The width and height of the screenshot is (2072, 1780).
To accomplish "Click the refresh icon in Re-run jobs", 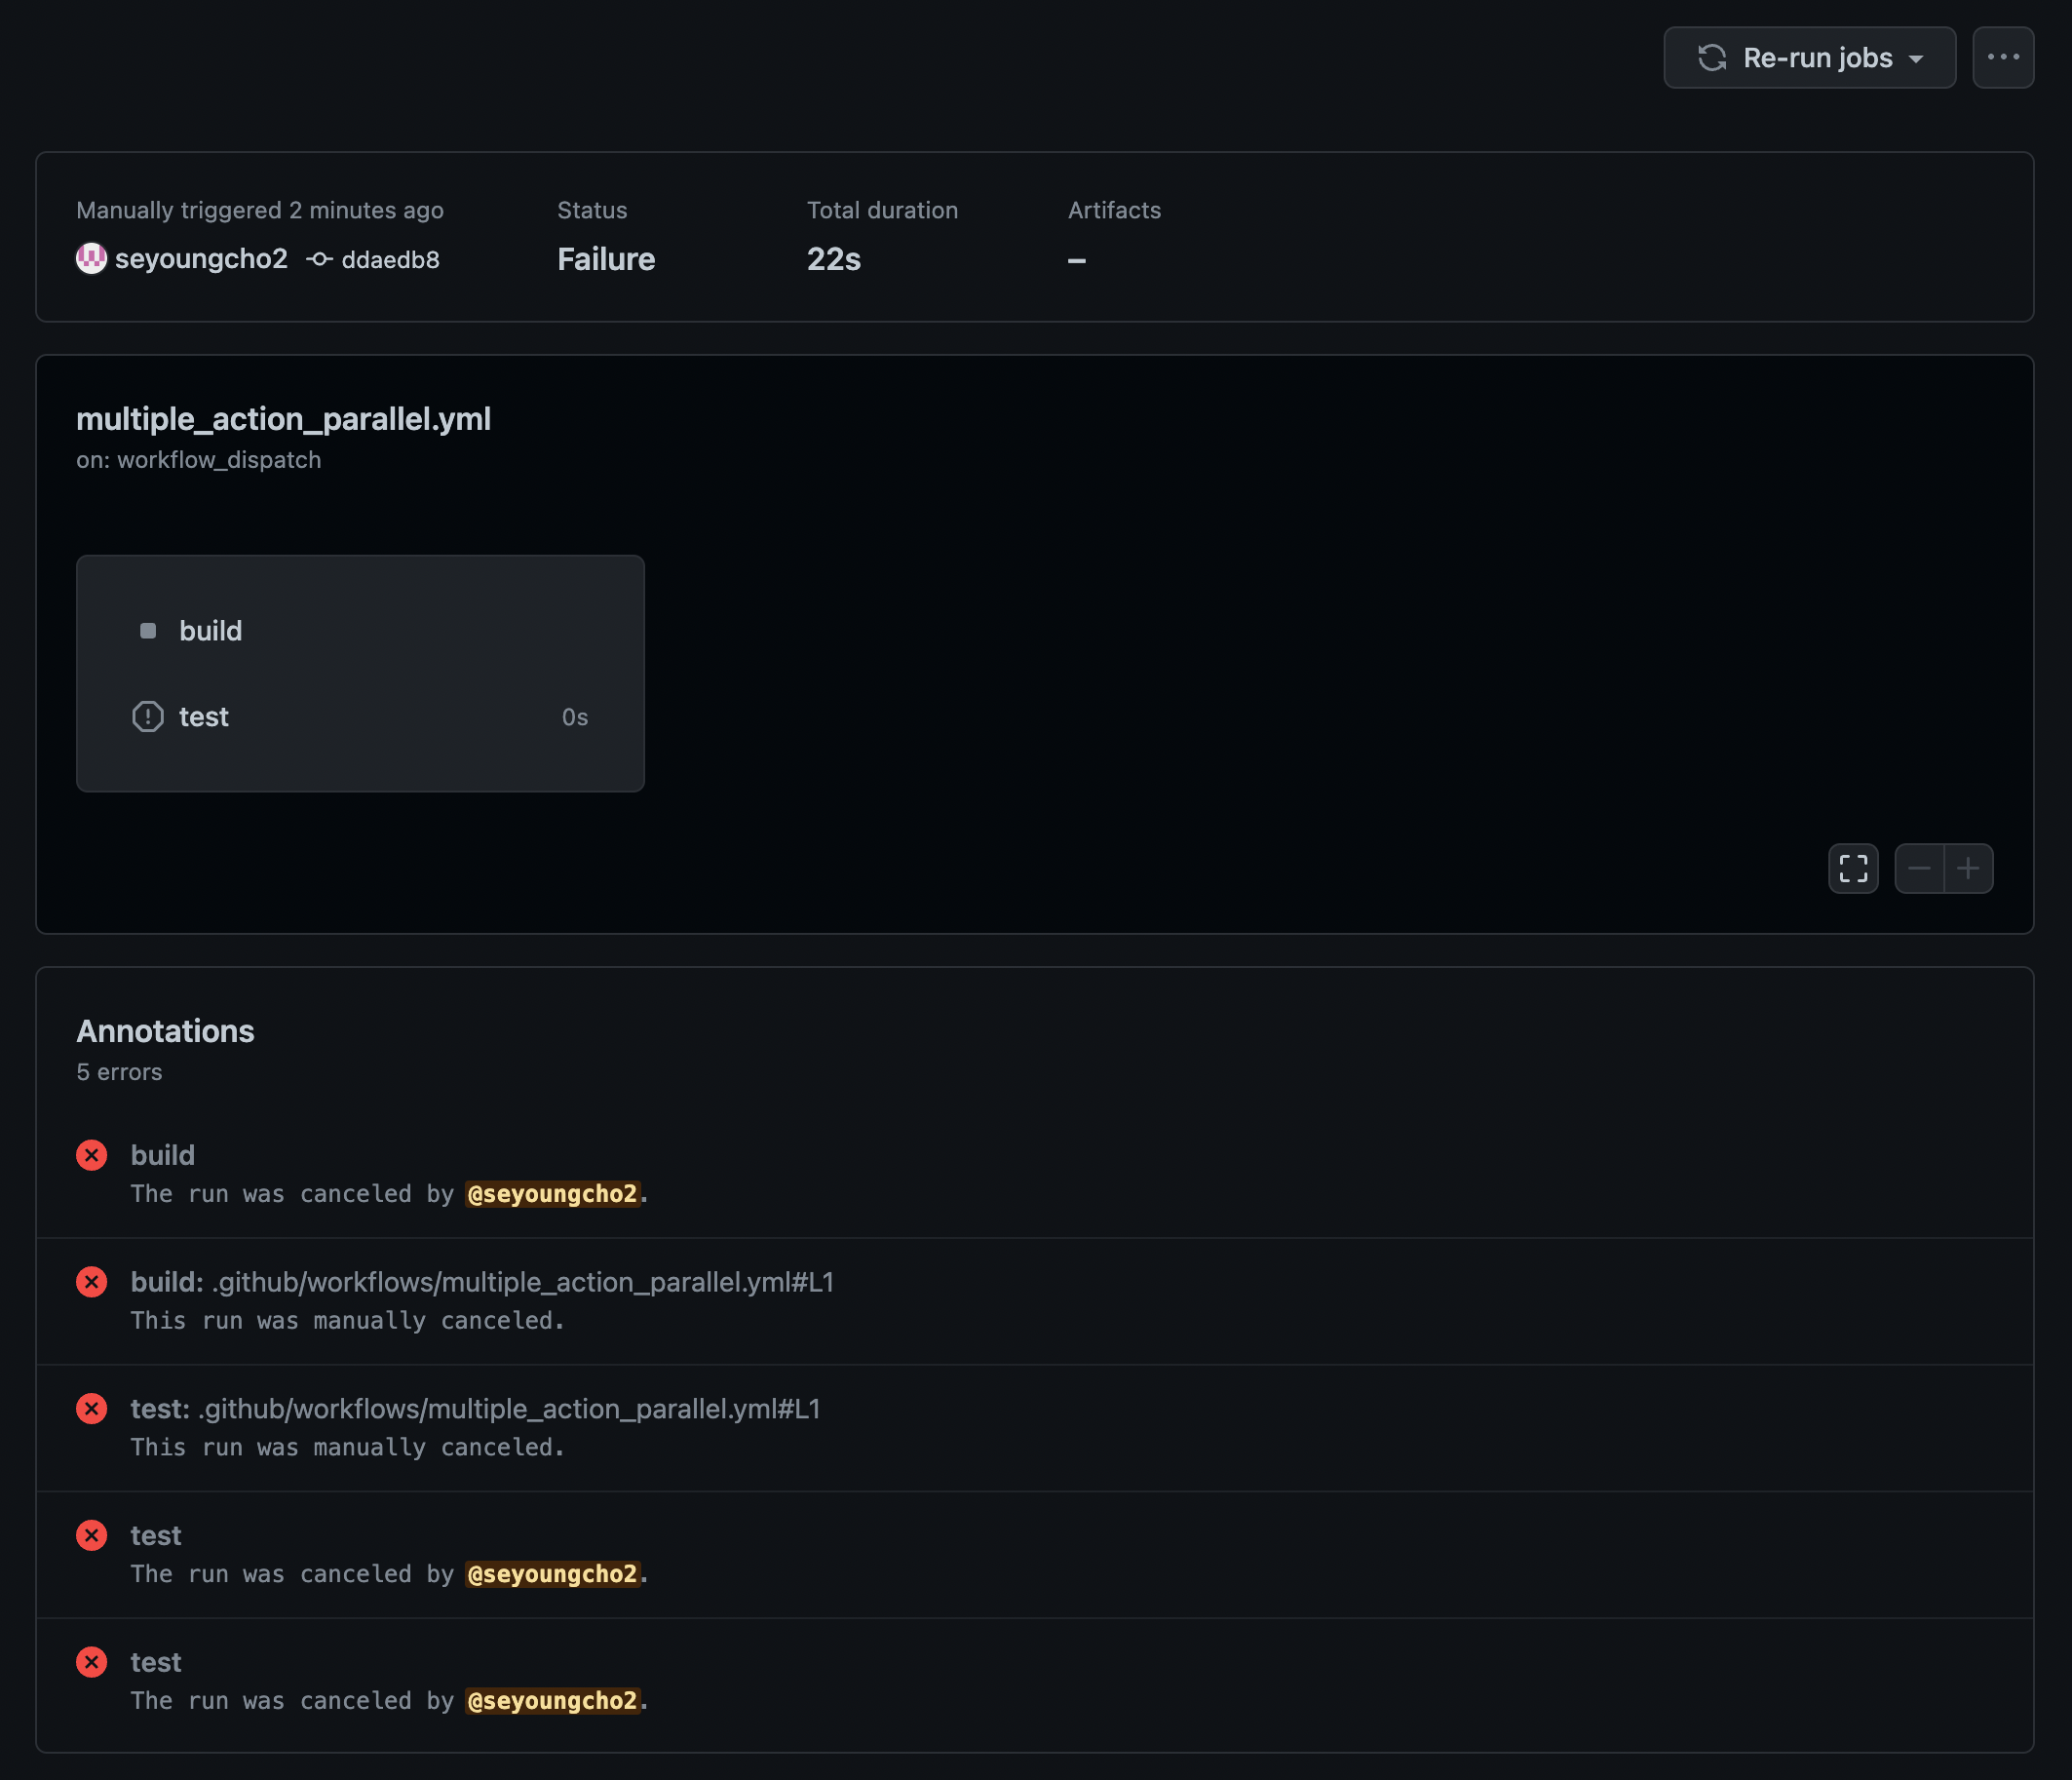I will tap(1712, 58).
